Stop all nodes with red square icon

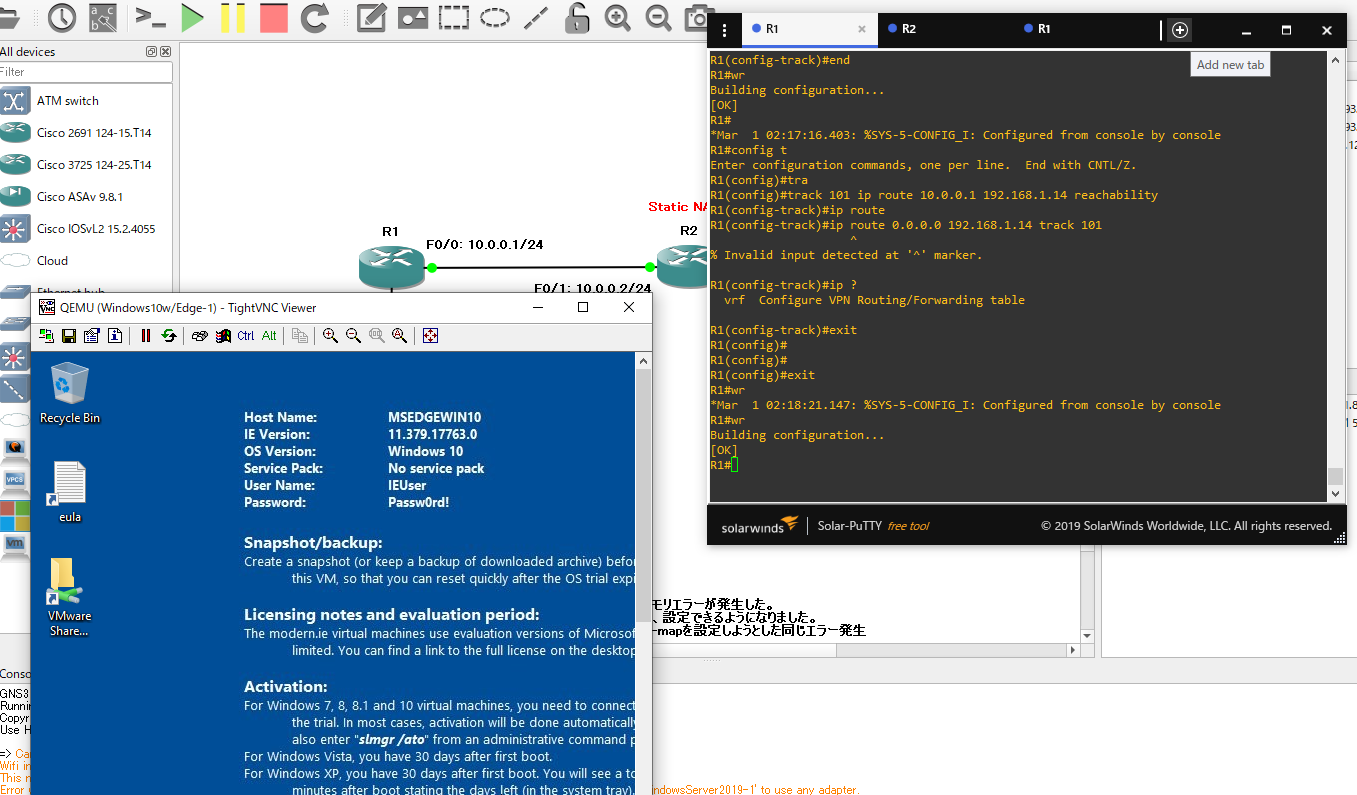pyautogui.click(x=273, y=16)
